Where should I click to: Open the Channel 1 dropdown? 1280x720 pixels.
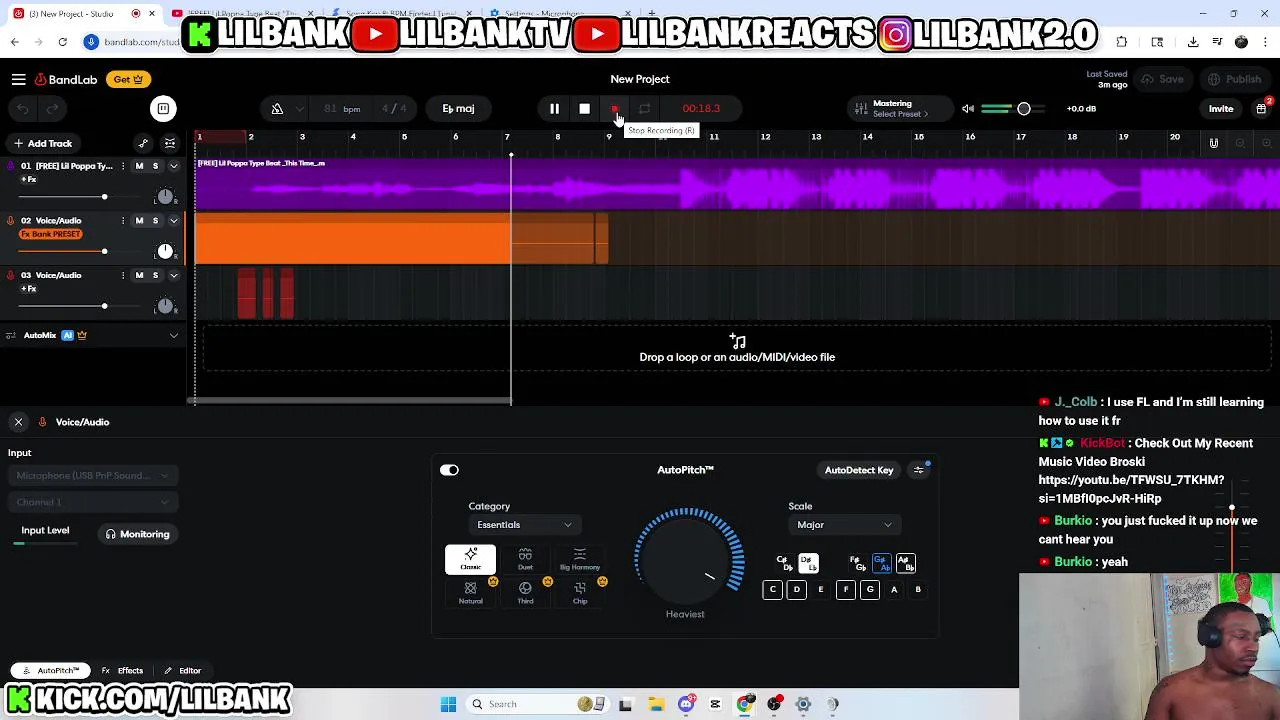click(x=93, y=502)
